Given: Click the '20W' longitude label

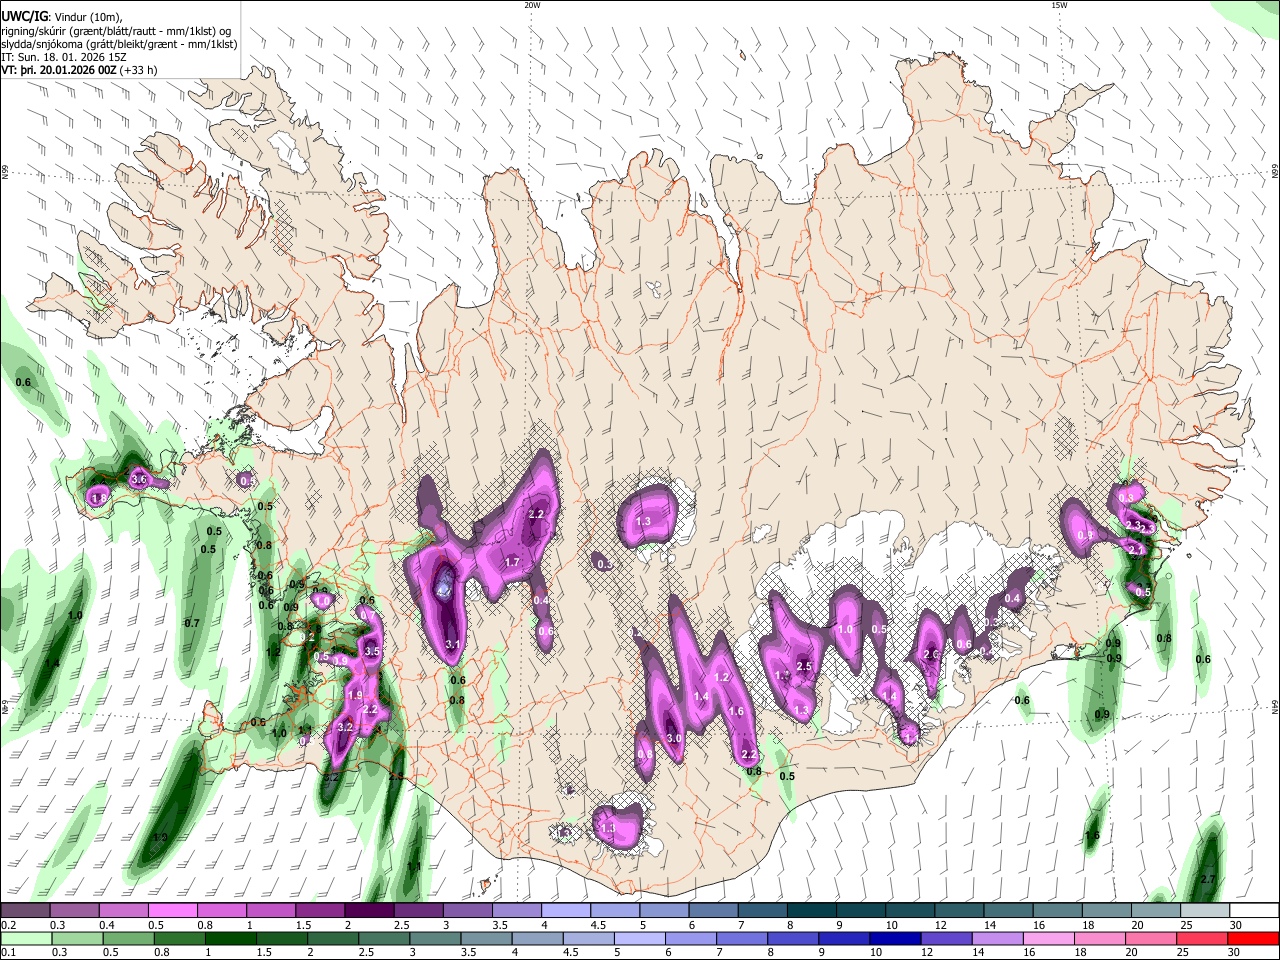Looking at the screenshot, I should coord(532,5).
